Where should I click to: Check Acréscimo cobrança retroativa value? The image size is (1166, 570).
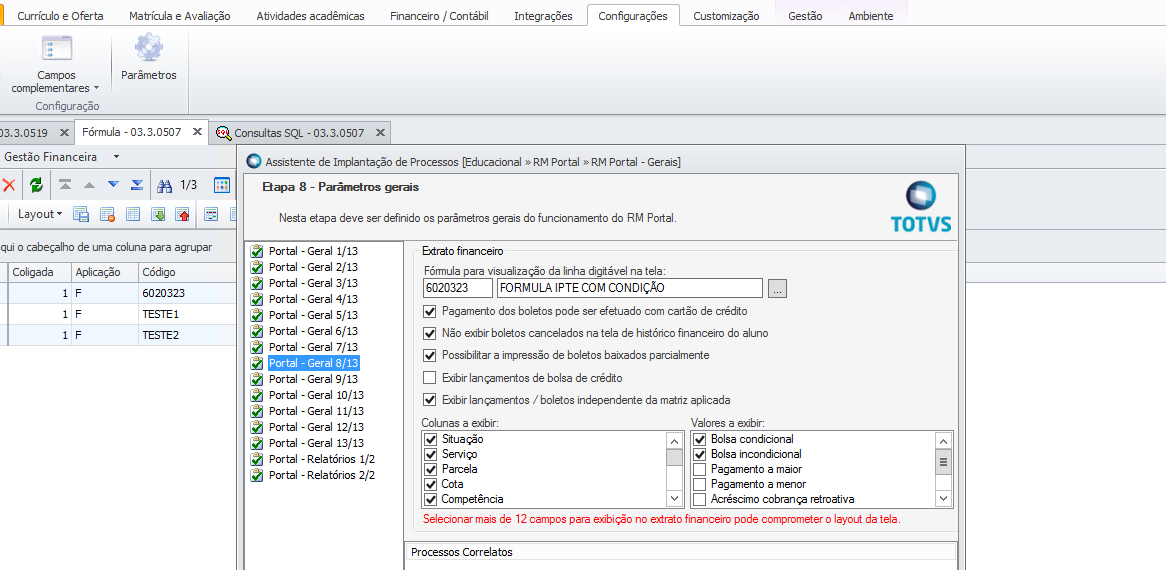point(699,499)
